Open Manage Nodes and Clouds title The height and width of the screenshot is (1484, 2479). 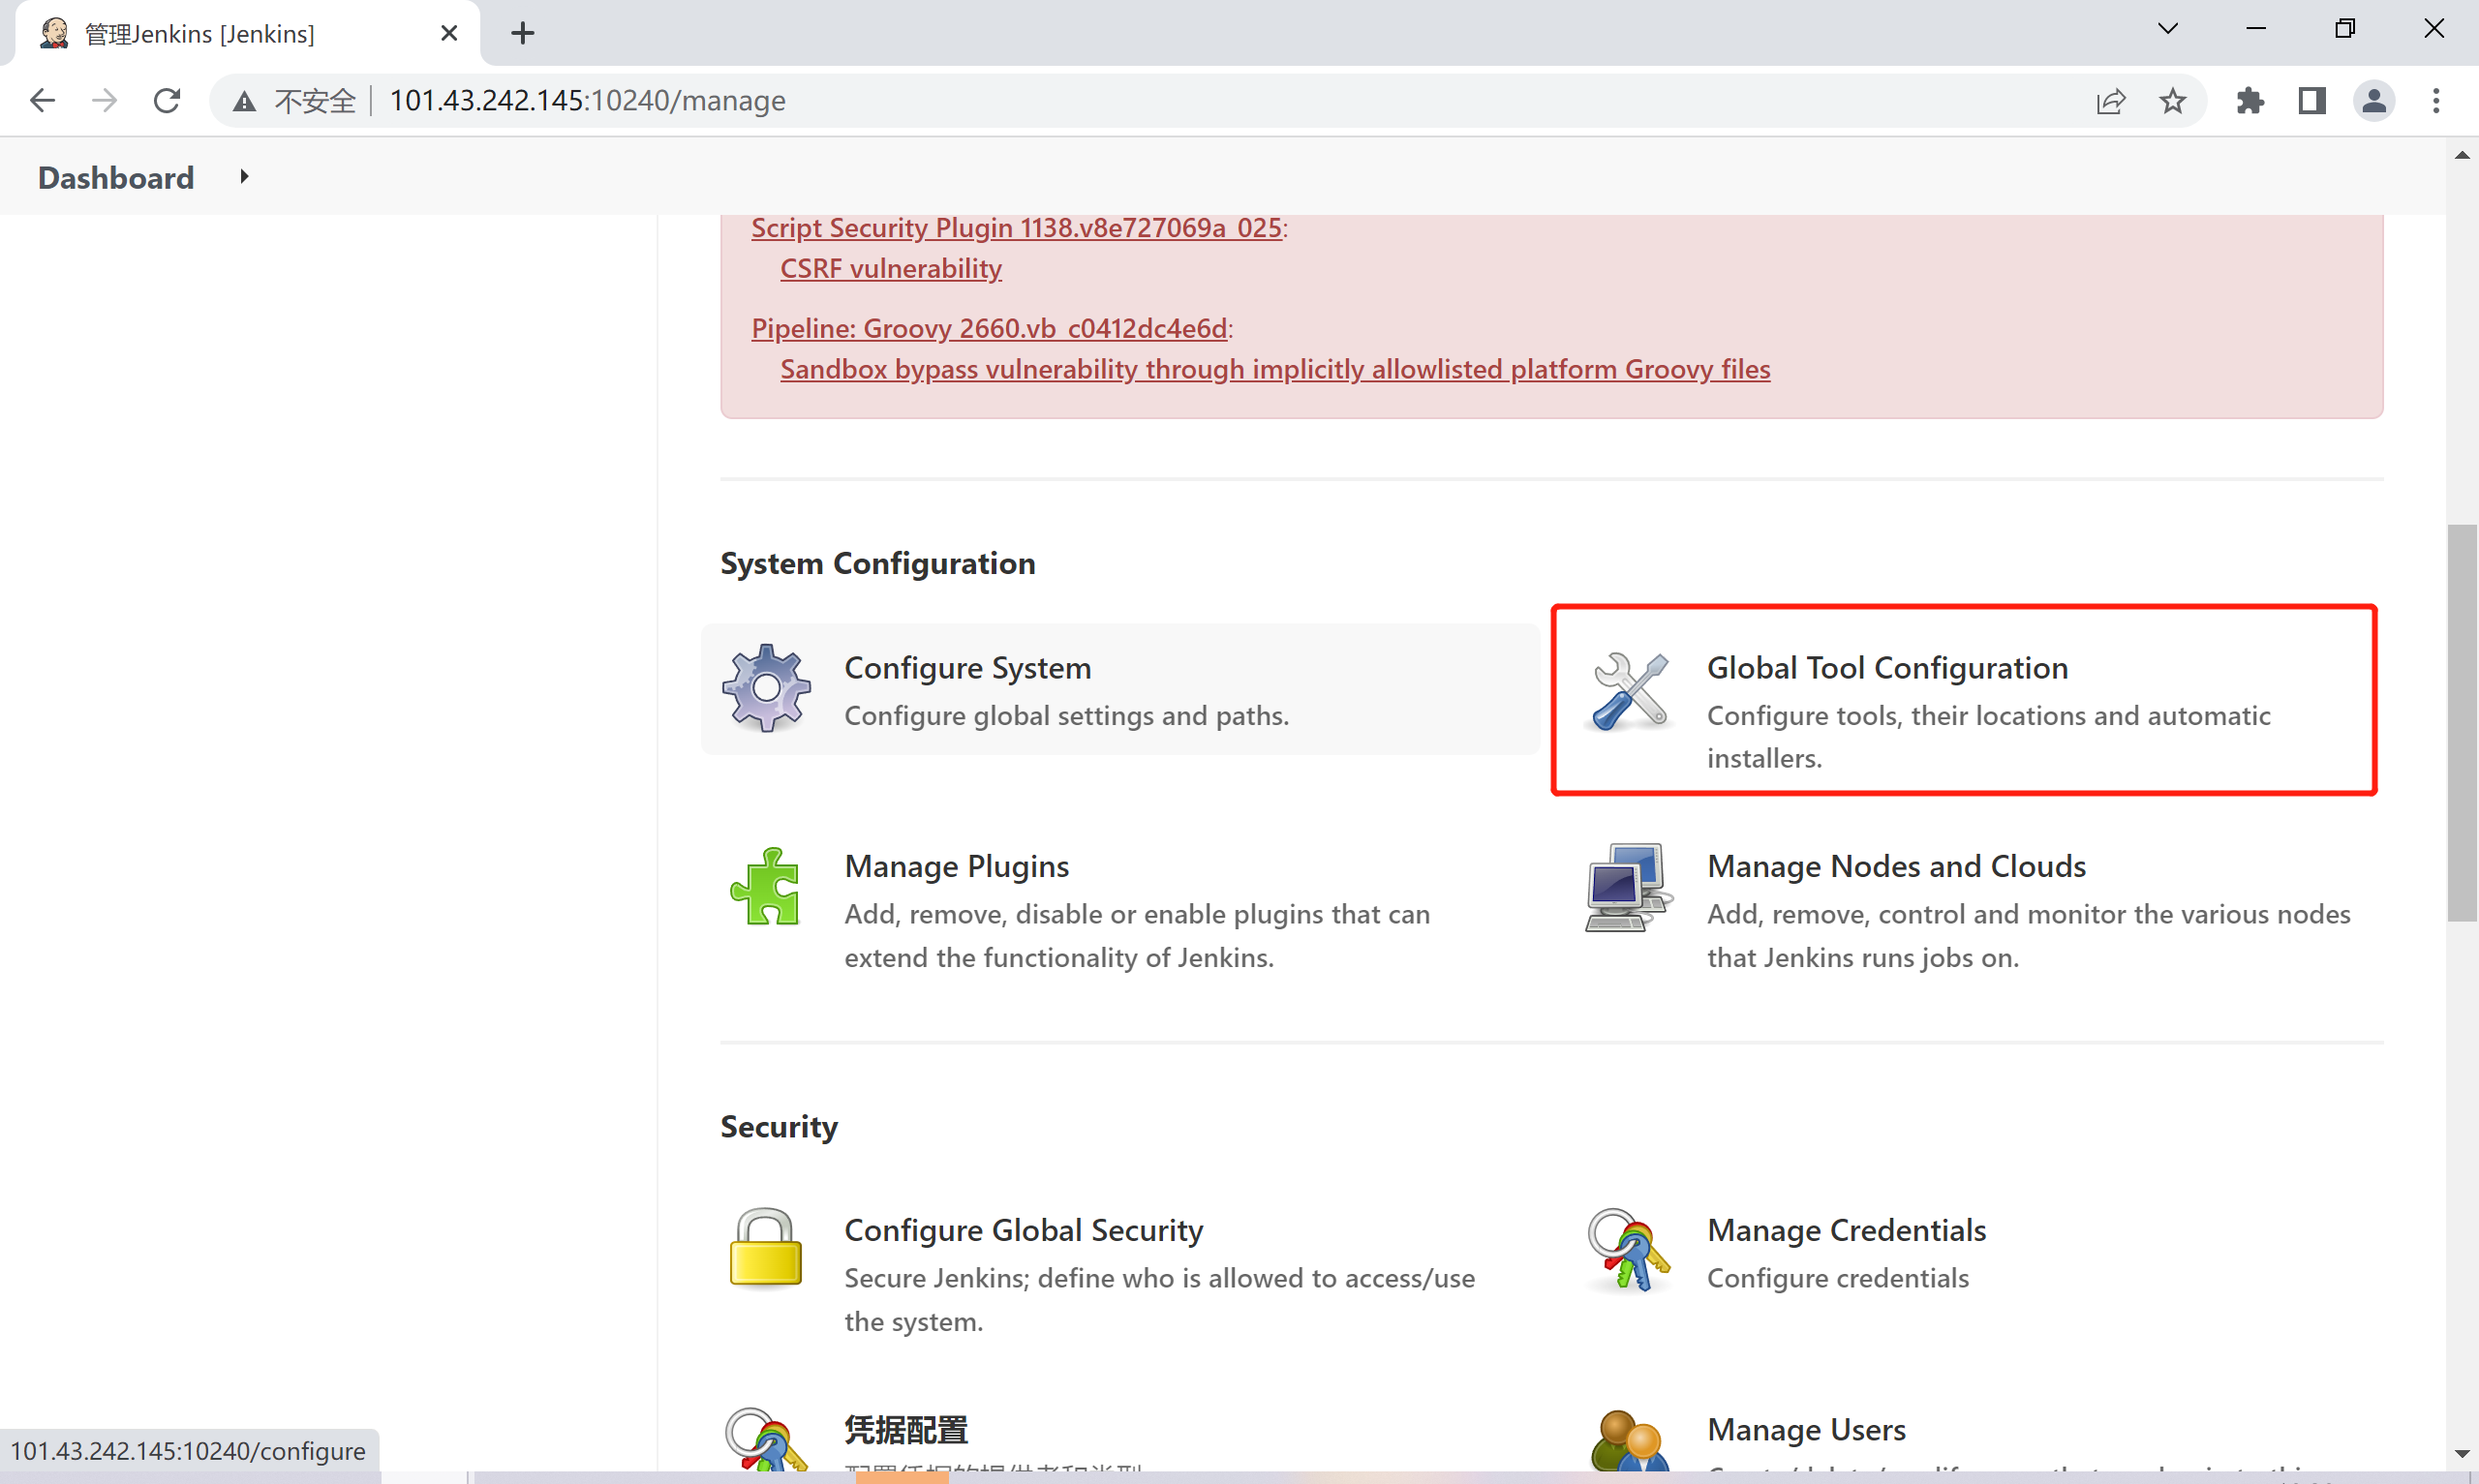1896,866
